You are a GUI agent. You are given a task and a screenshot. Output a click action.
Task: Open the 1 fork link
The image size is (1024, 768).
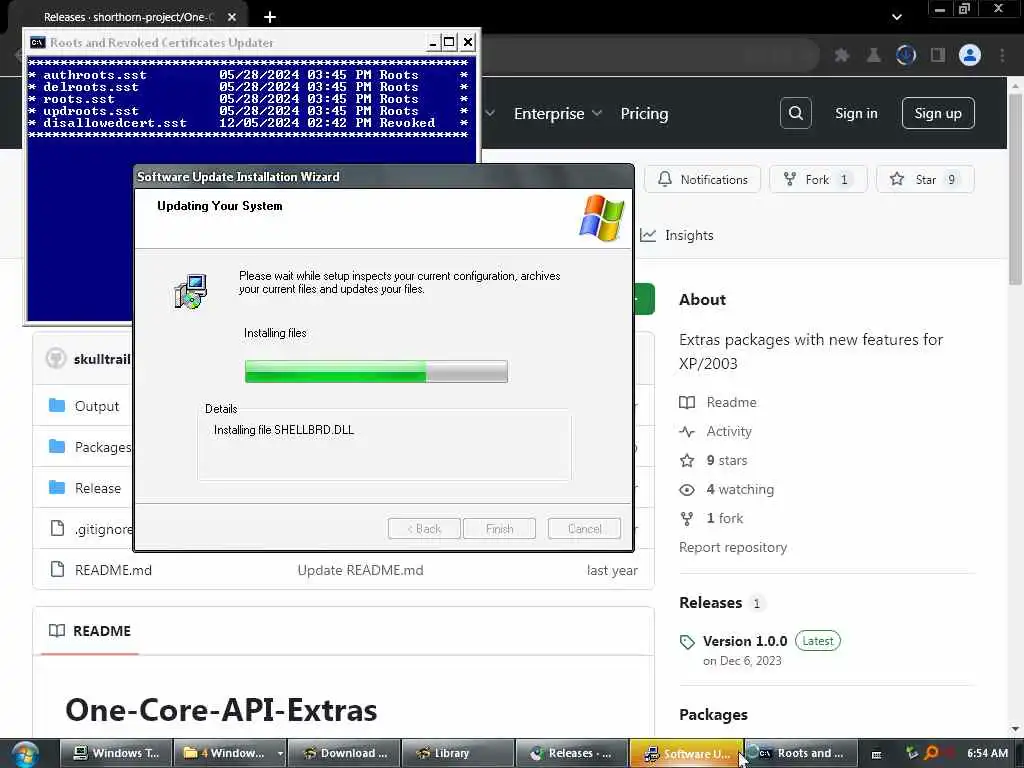725,519
